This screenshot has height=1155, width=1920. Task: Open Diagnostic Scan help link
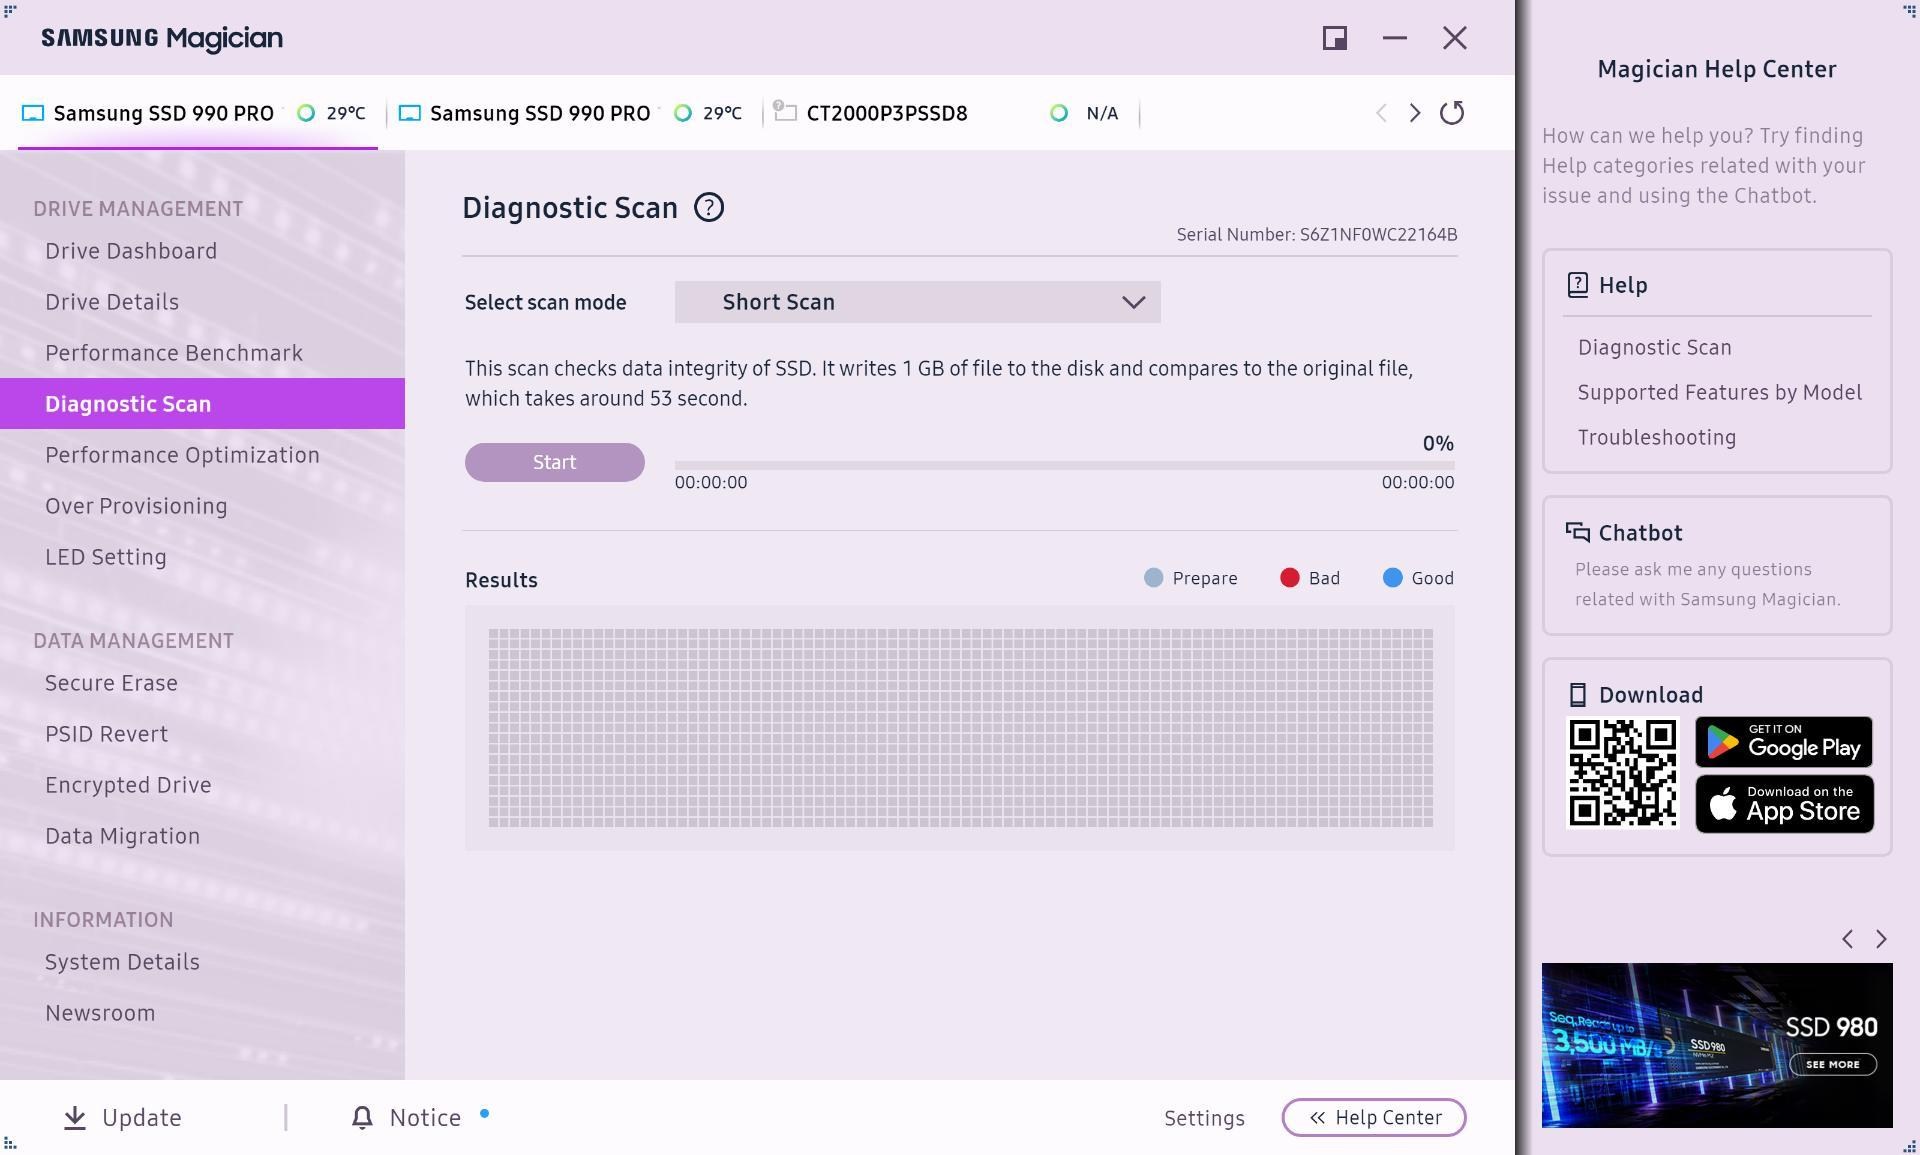point(1655,348)
